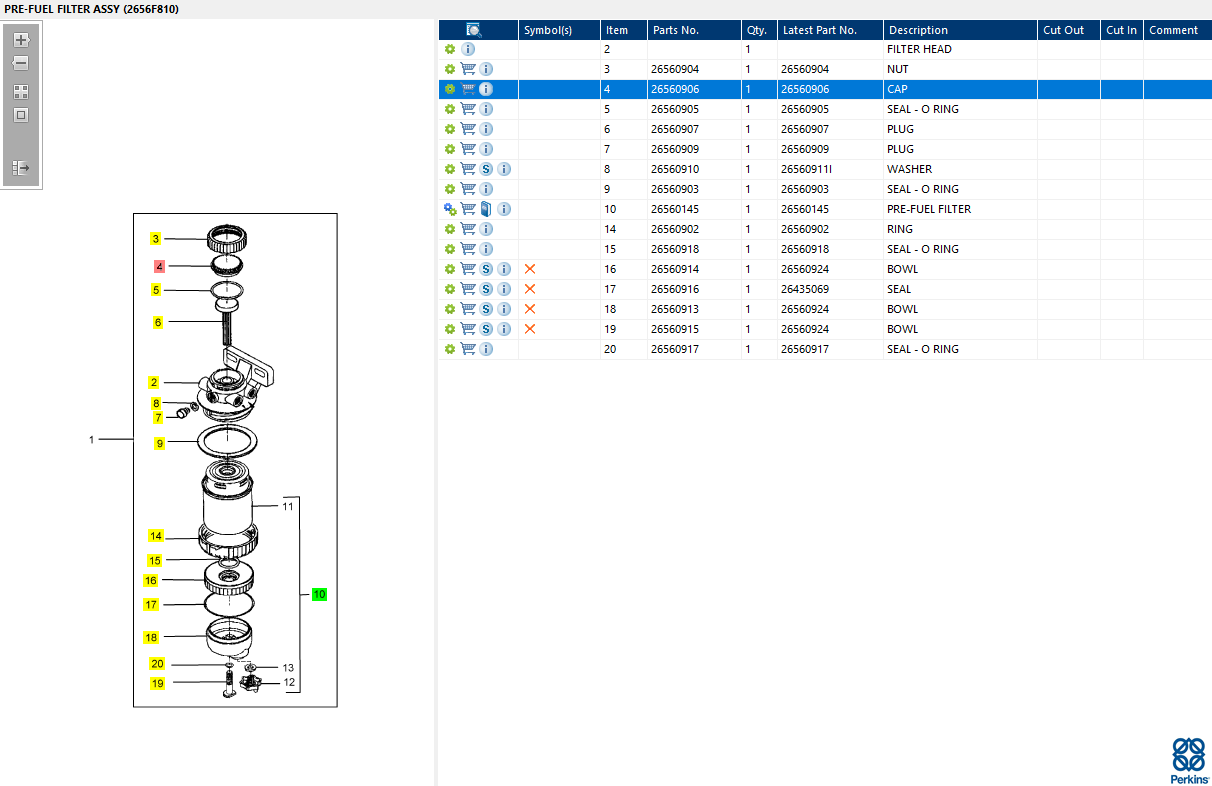Image resolution: width=1212 pixels, height=786 pixels.
Task: Add NUT item 3 to shopping cart
Action: 468,69
